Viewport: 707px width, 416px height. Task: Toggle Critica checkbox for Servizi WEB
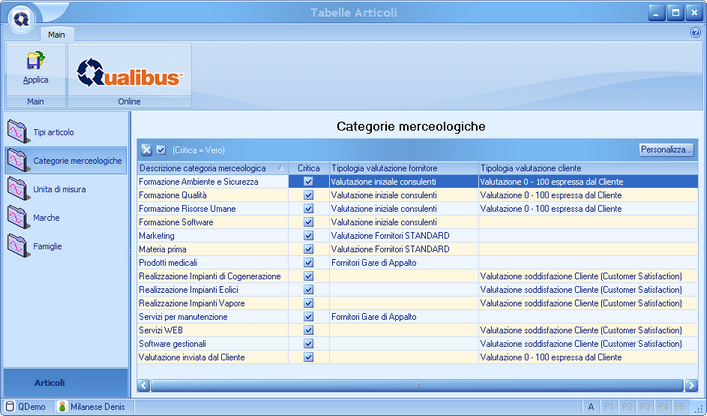(x=308, y=330)
